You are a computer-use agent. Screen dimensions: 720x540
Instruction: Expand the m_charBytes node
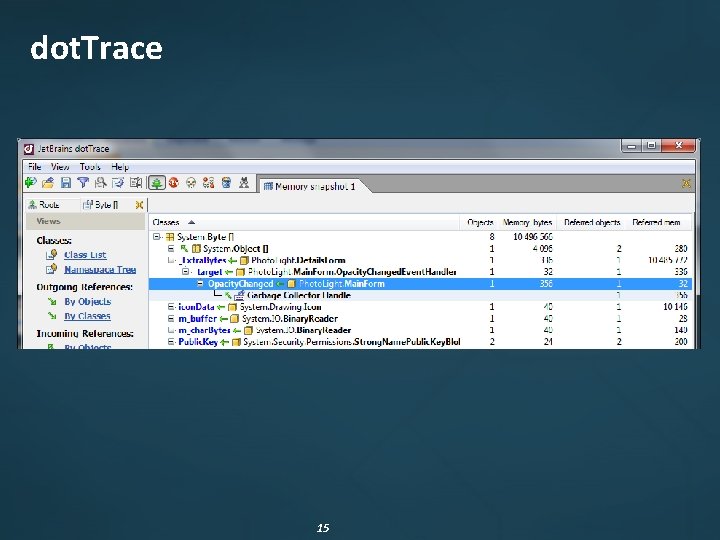click(171, 330)
